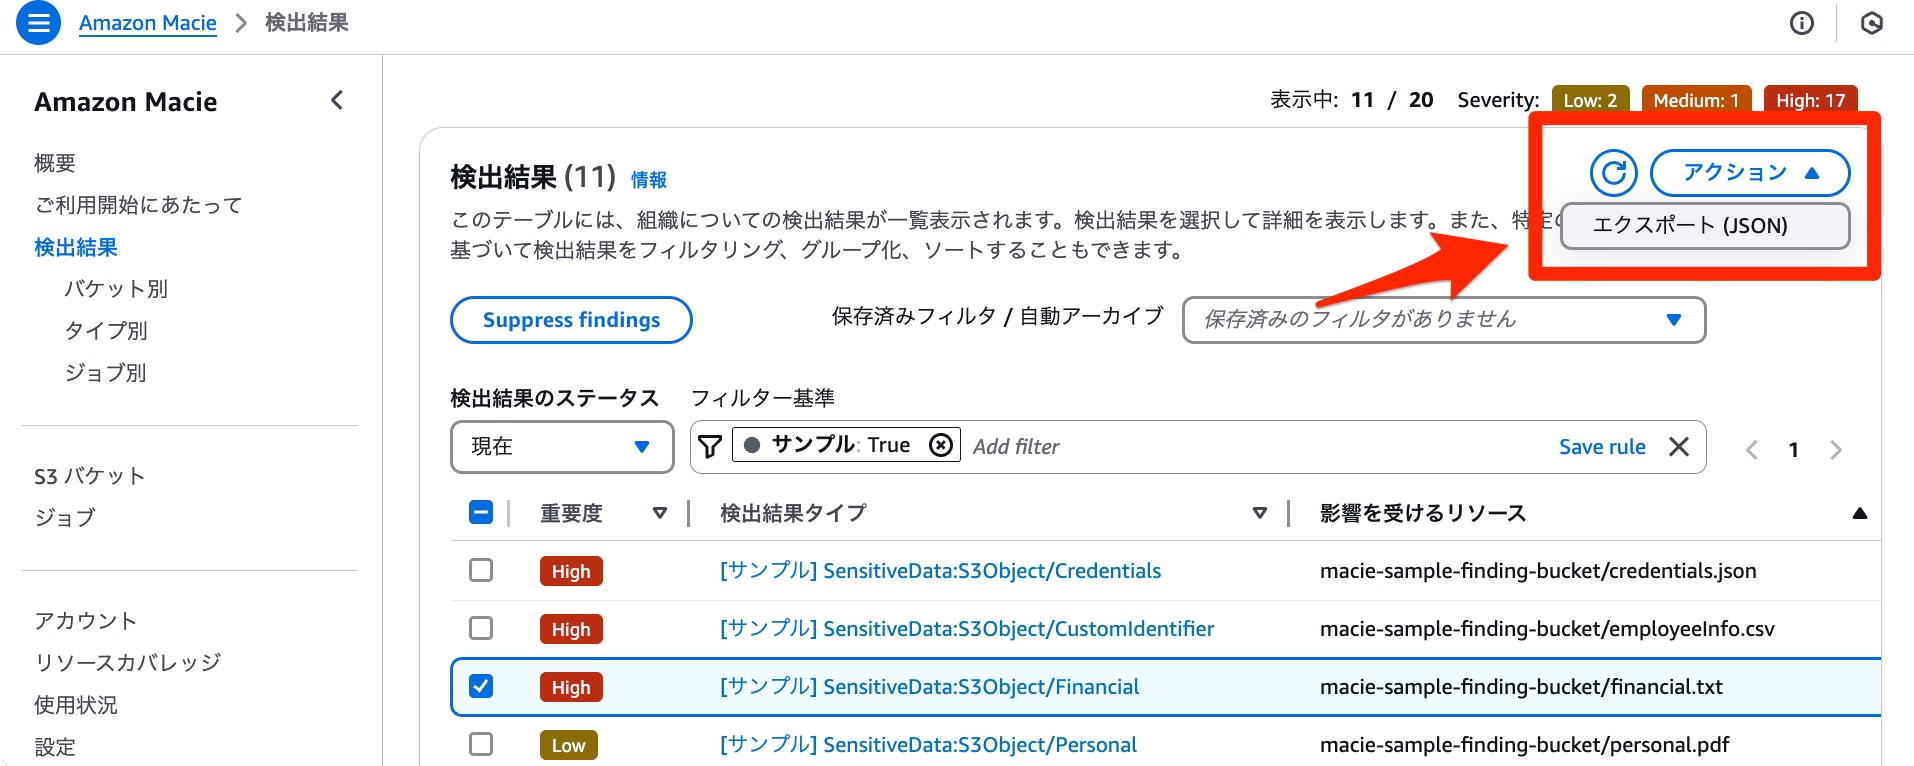Open the アクション dropdown
The width and height of the screenshot is (1914, 766).
coord(1749,173)
